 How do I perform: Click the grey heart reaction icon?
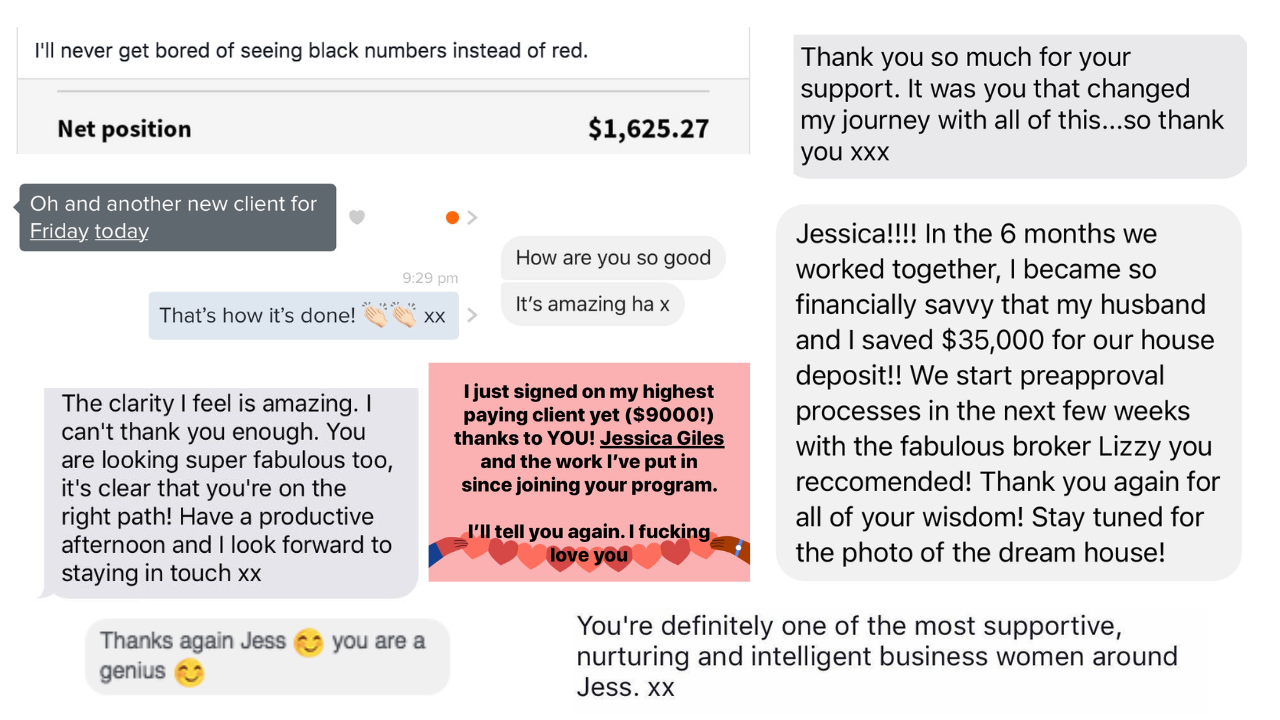(x=357, y=217)
